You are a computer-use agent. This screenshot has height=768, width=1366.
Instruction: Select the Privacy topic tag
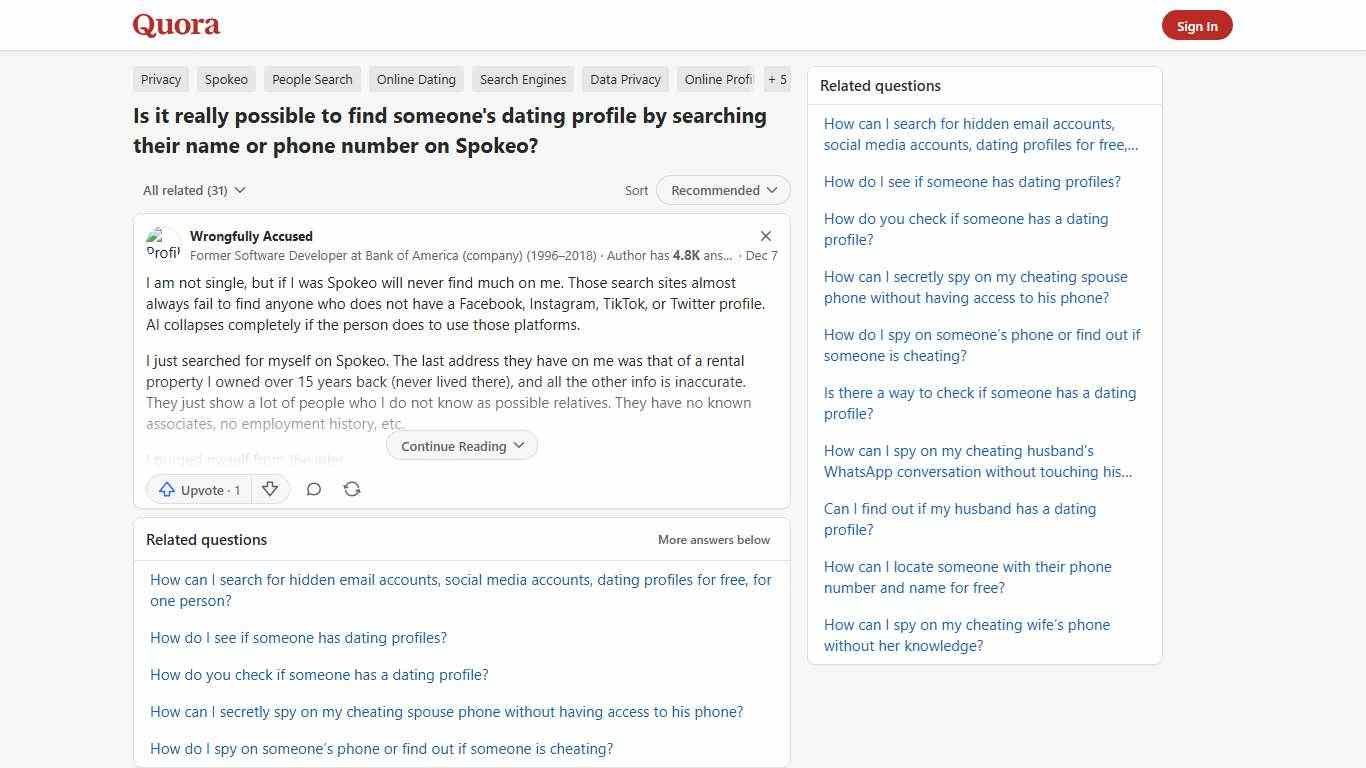point(160,79)
